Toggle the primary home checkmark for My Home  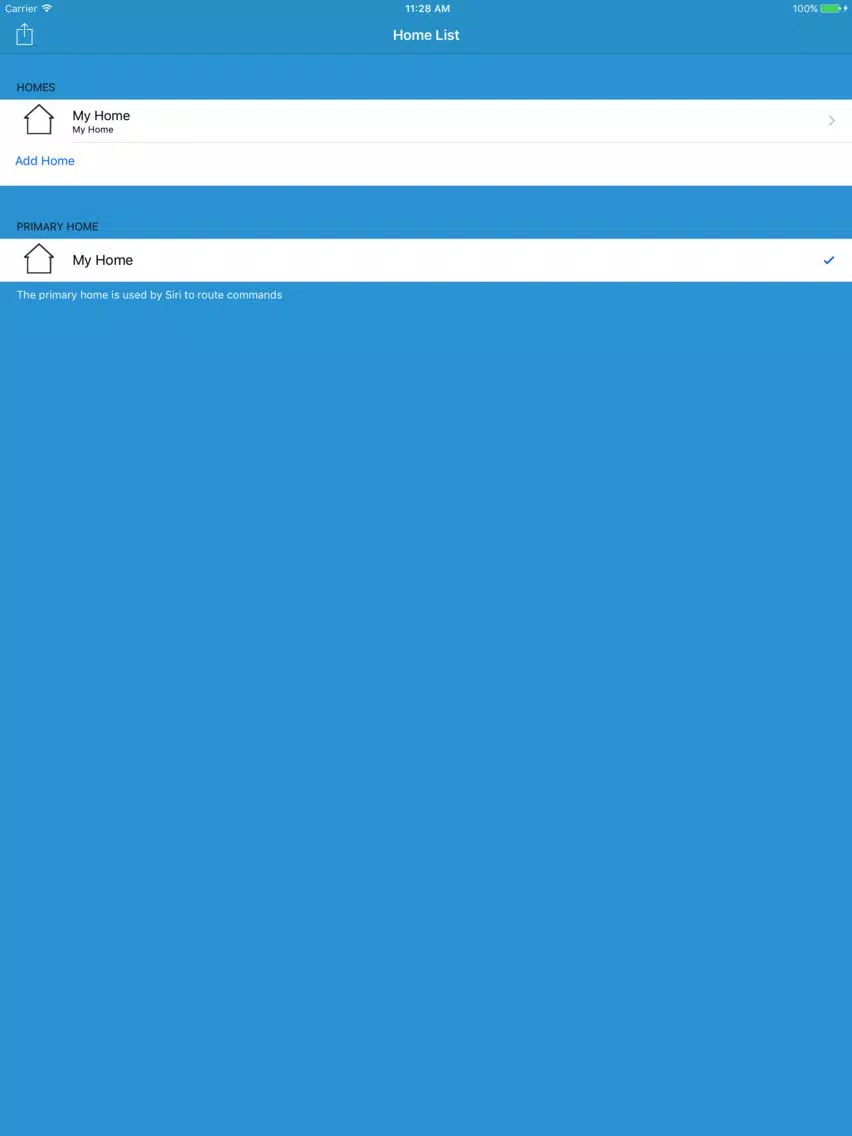(x=829, y=260)
